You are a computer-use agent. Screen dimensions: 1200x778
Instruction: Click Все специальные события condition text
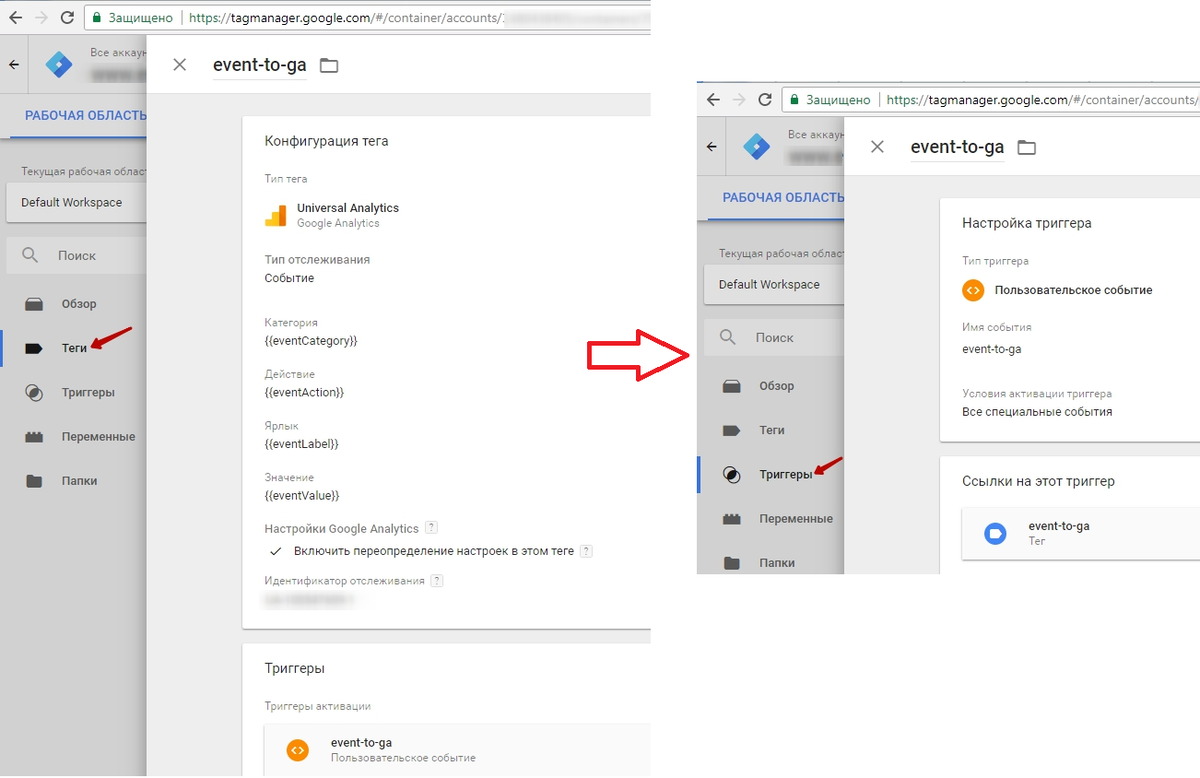click(x=1037, y=411)
